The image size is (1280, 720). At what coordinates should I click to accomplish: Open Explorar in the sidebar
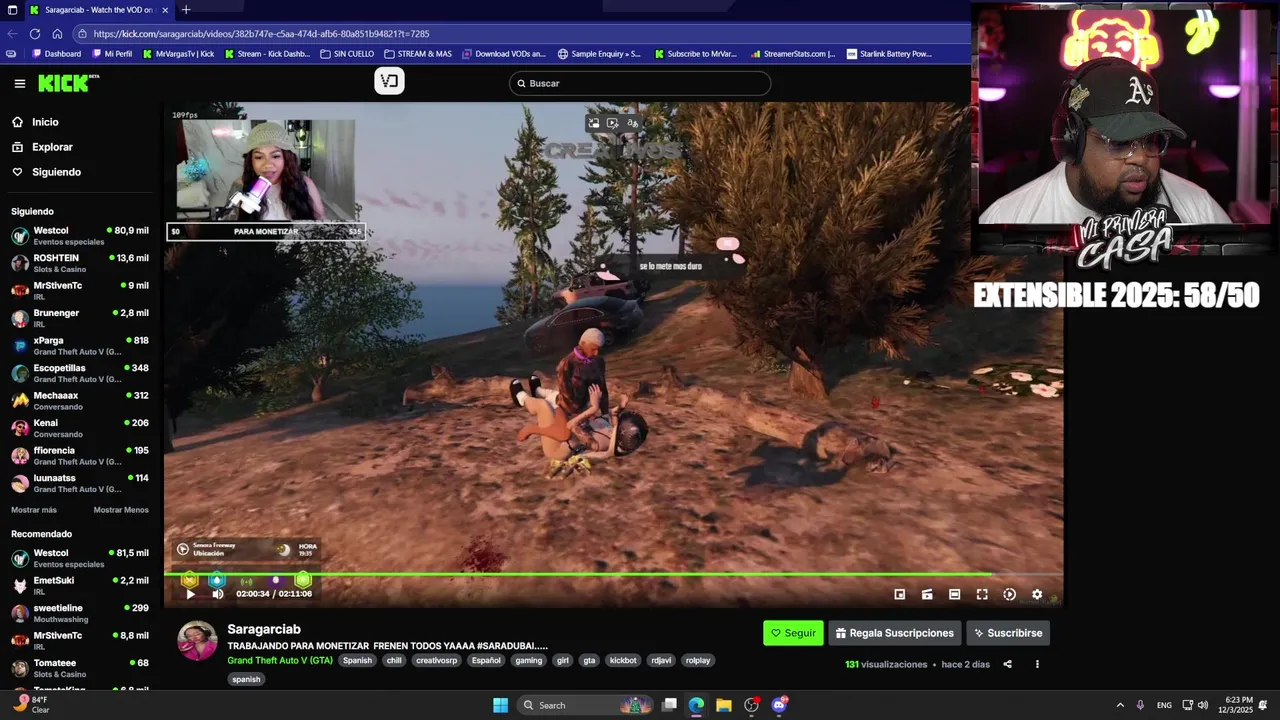pos(42,147)
